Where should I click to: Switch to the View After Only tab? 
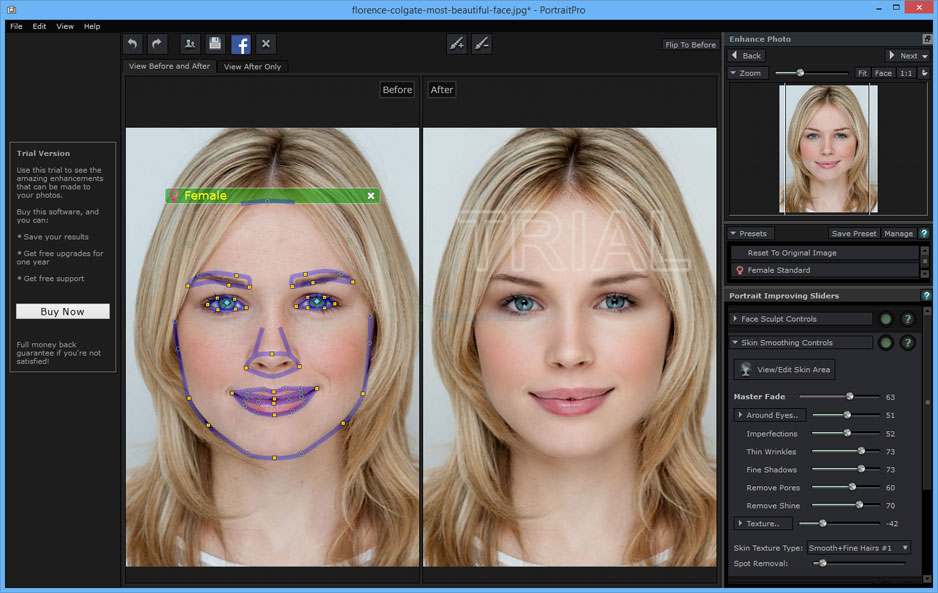tap(251, 66)
